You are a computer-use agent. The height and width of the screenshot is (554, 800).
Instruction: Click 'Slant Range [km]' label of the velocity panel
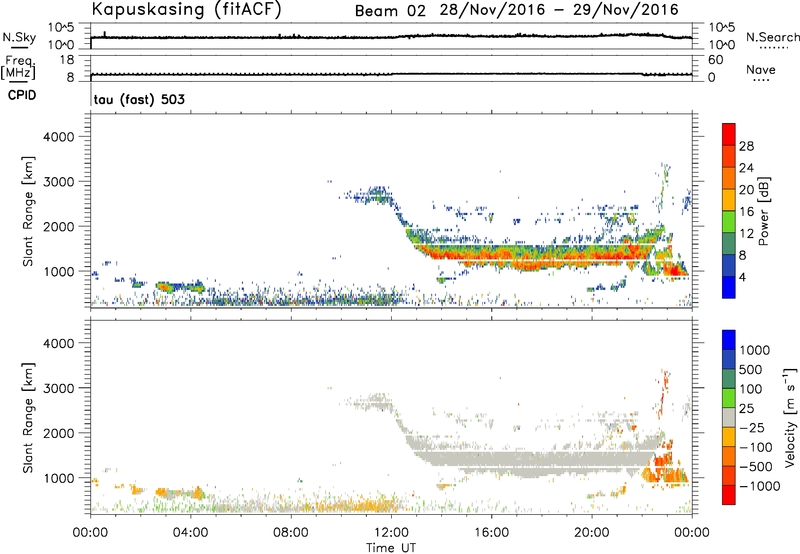tap(28, 417)
